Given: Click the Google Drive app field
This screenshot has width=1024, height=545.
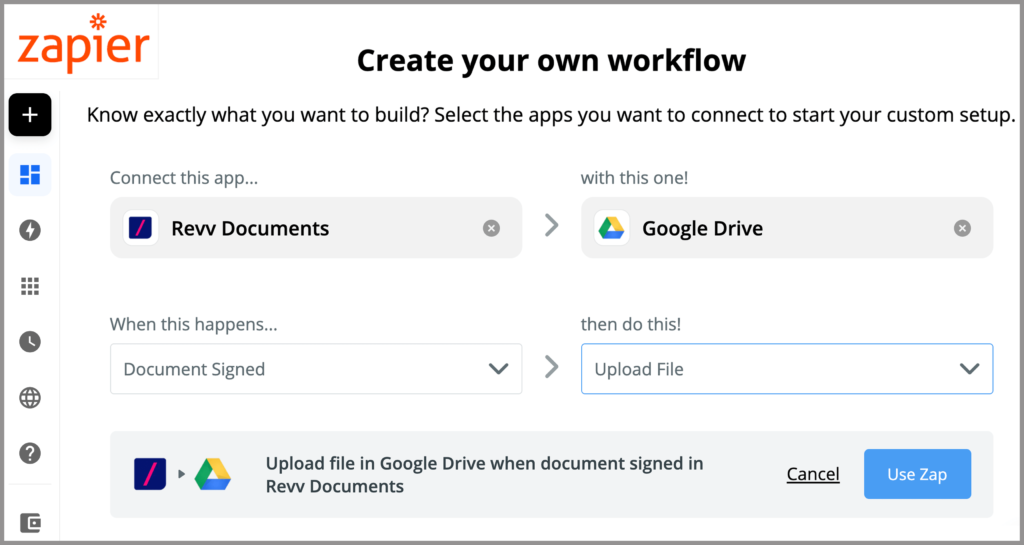Looking at the screenshot, I should click(x=787, y=228).
